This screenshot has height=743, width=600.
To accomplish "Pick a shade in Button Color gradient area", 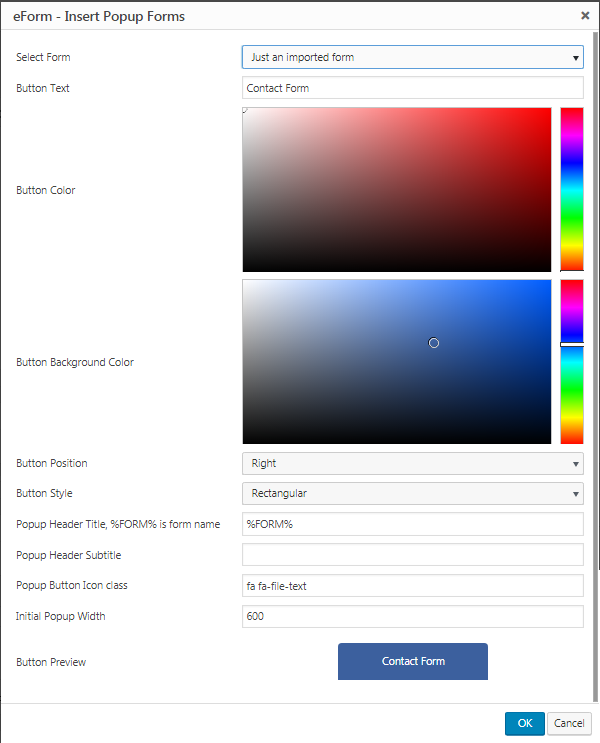I will (397, 190).
